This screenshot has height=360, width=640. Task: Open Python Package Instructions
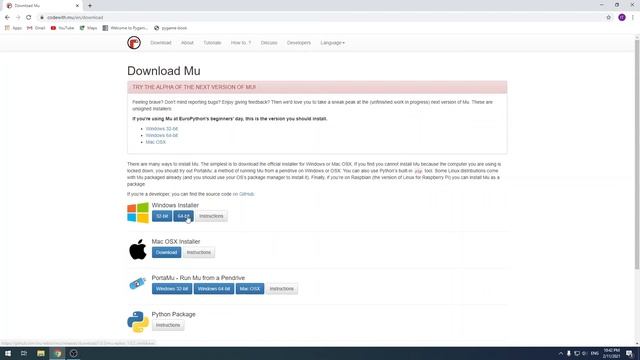(x=168, y=325)
